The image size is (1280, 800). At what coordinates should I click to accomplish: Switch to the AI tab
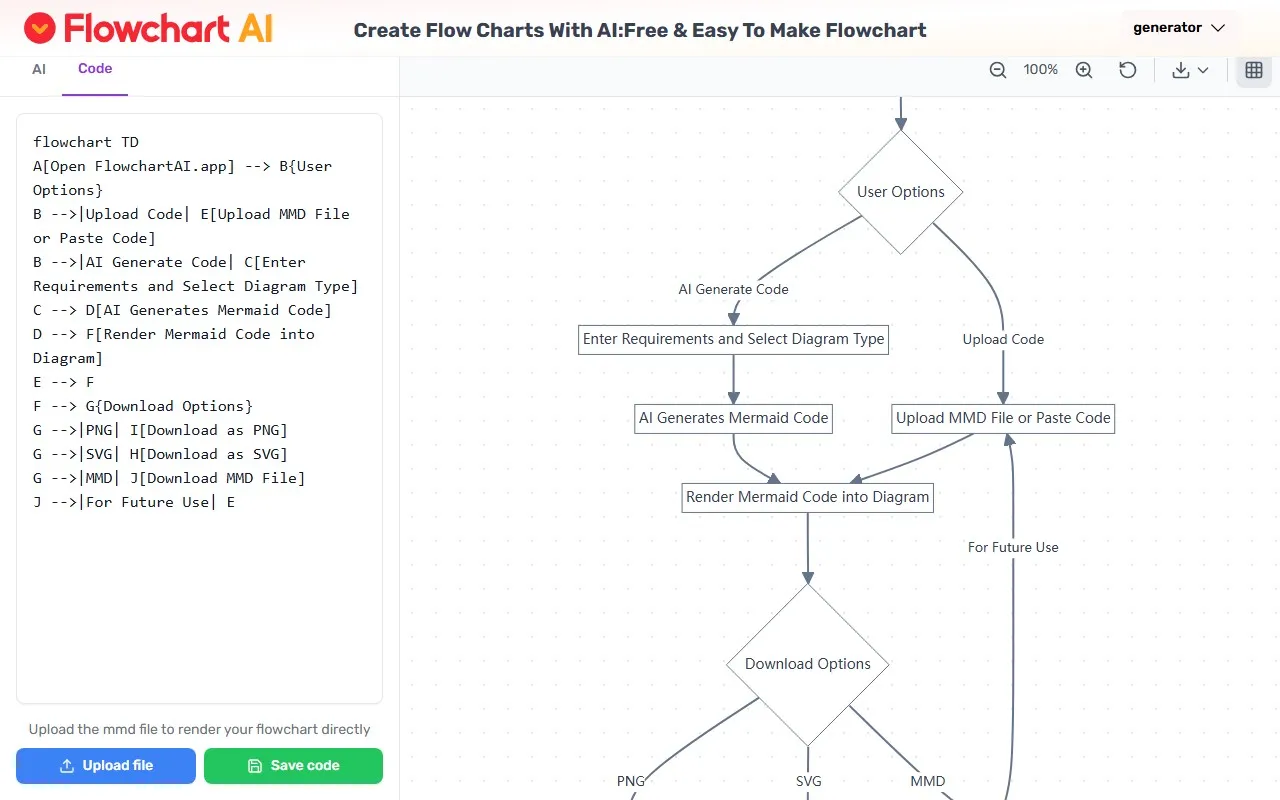click(39, 69)
